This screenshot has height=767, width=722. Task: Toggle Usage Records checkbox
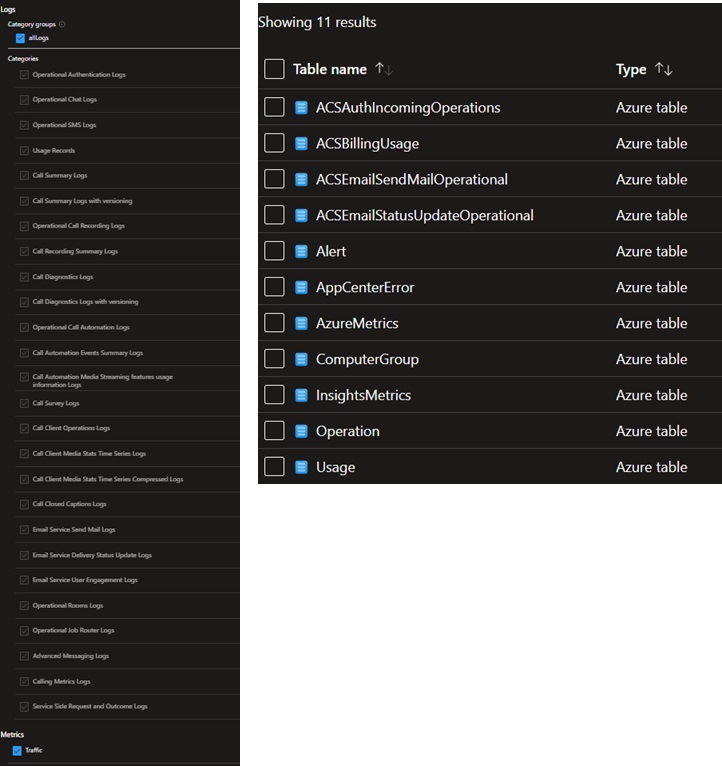coord(24,151)
